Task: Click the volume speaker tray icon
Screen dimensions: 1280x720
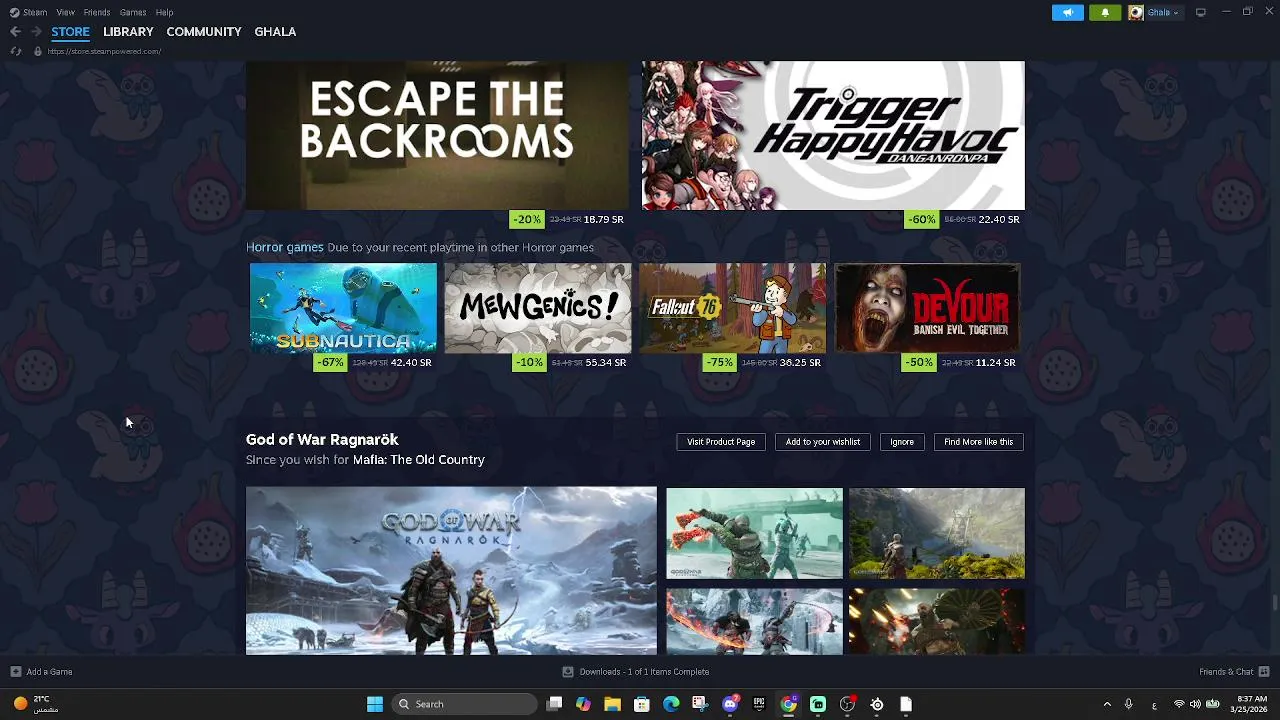Action: coord(1197,704)
